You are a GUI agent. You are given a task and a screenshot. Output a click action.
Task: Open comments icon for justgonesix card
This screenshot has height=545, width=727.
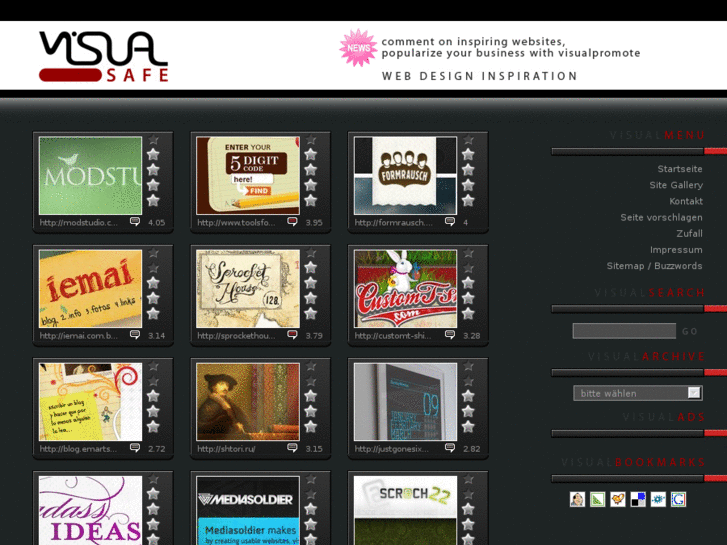tap(450, 448)
